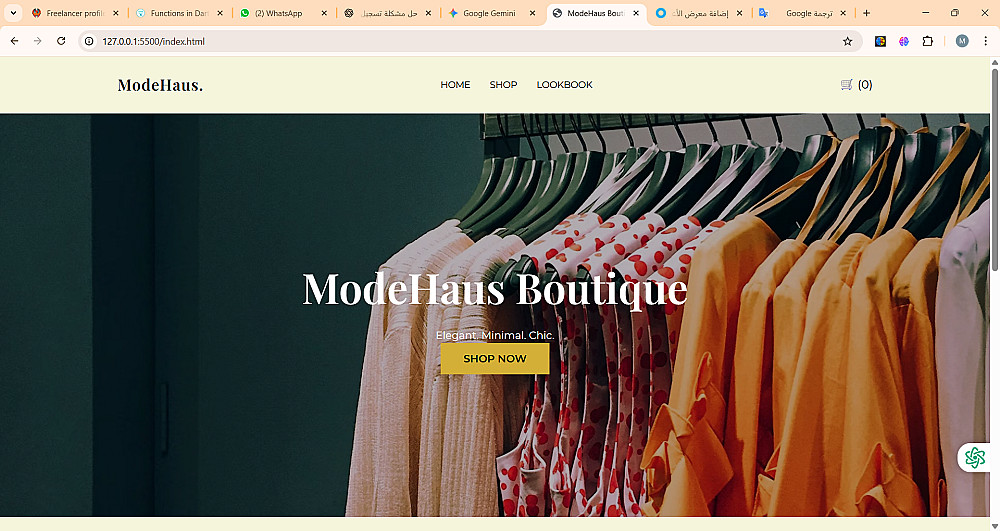Open the LOOKBOOK navigation link

pyautogui.click(x=564, y=85)
